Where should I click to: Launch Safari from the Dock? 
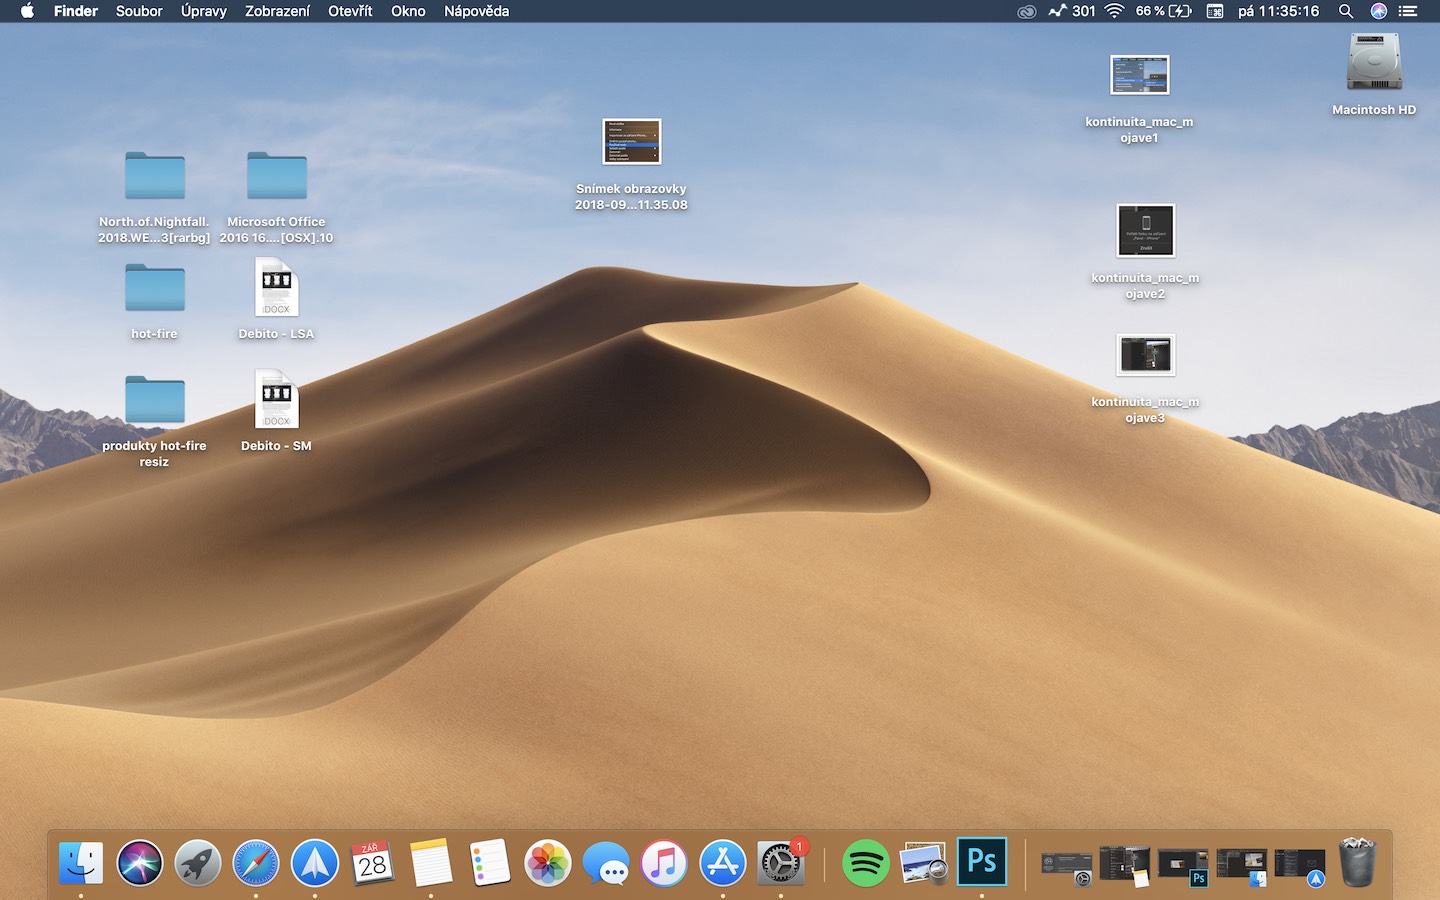point(256,863)
